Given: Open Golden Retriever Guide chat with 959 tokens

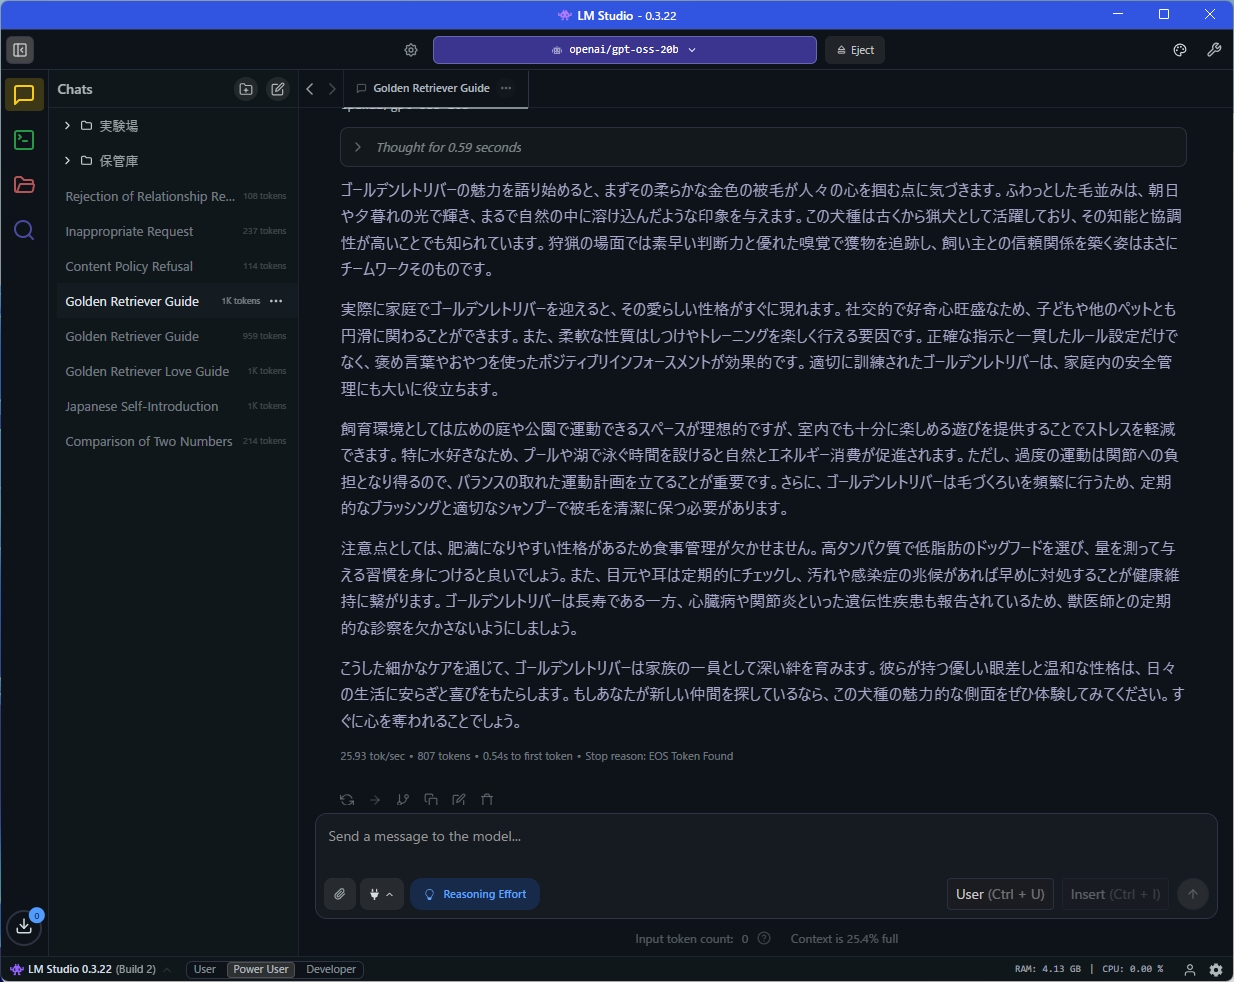Looking at the screenshot, I should click(x=176, y=336).
